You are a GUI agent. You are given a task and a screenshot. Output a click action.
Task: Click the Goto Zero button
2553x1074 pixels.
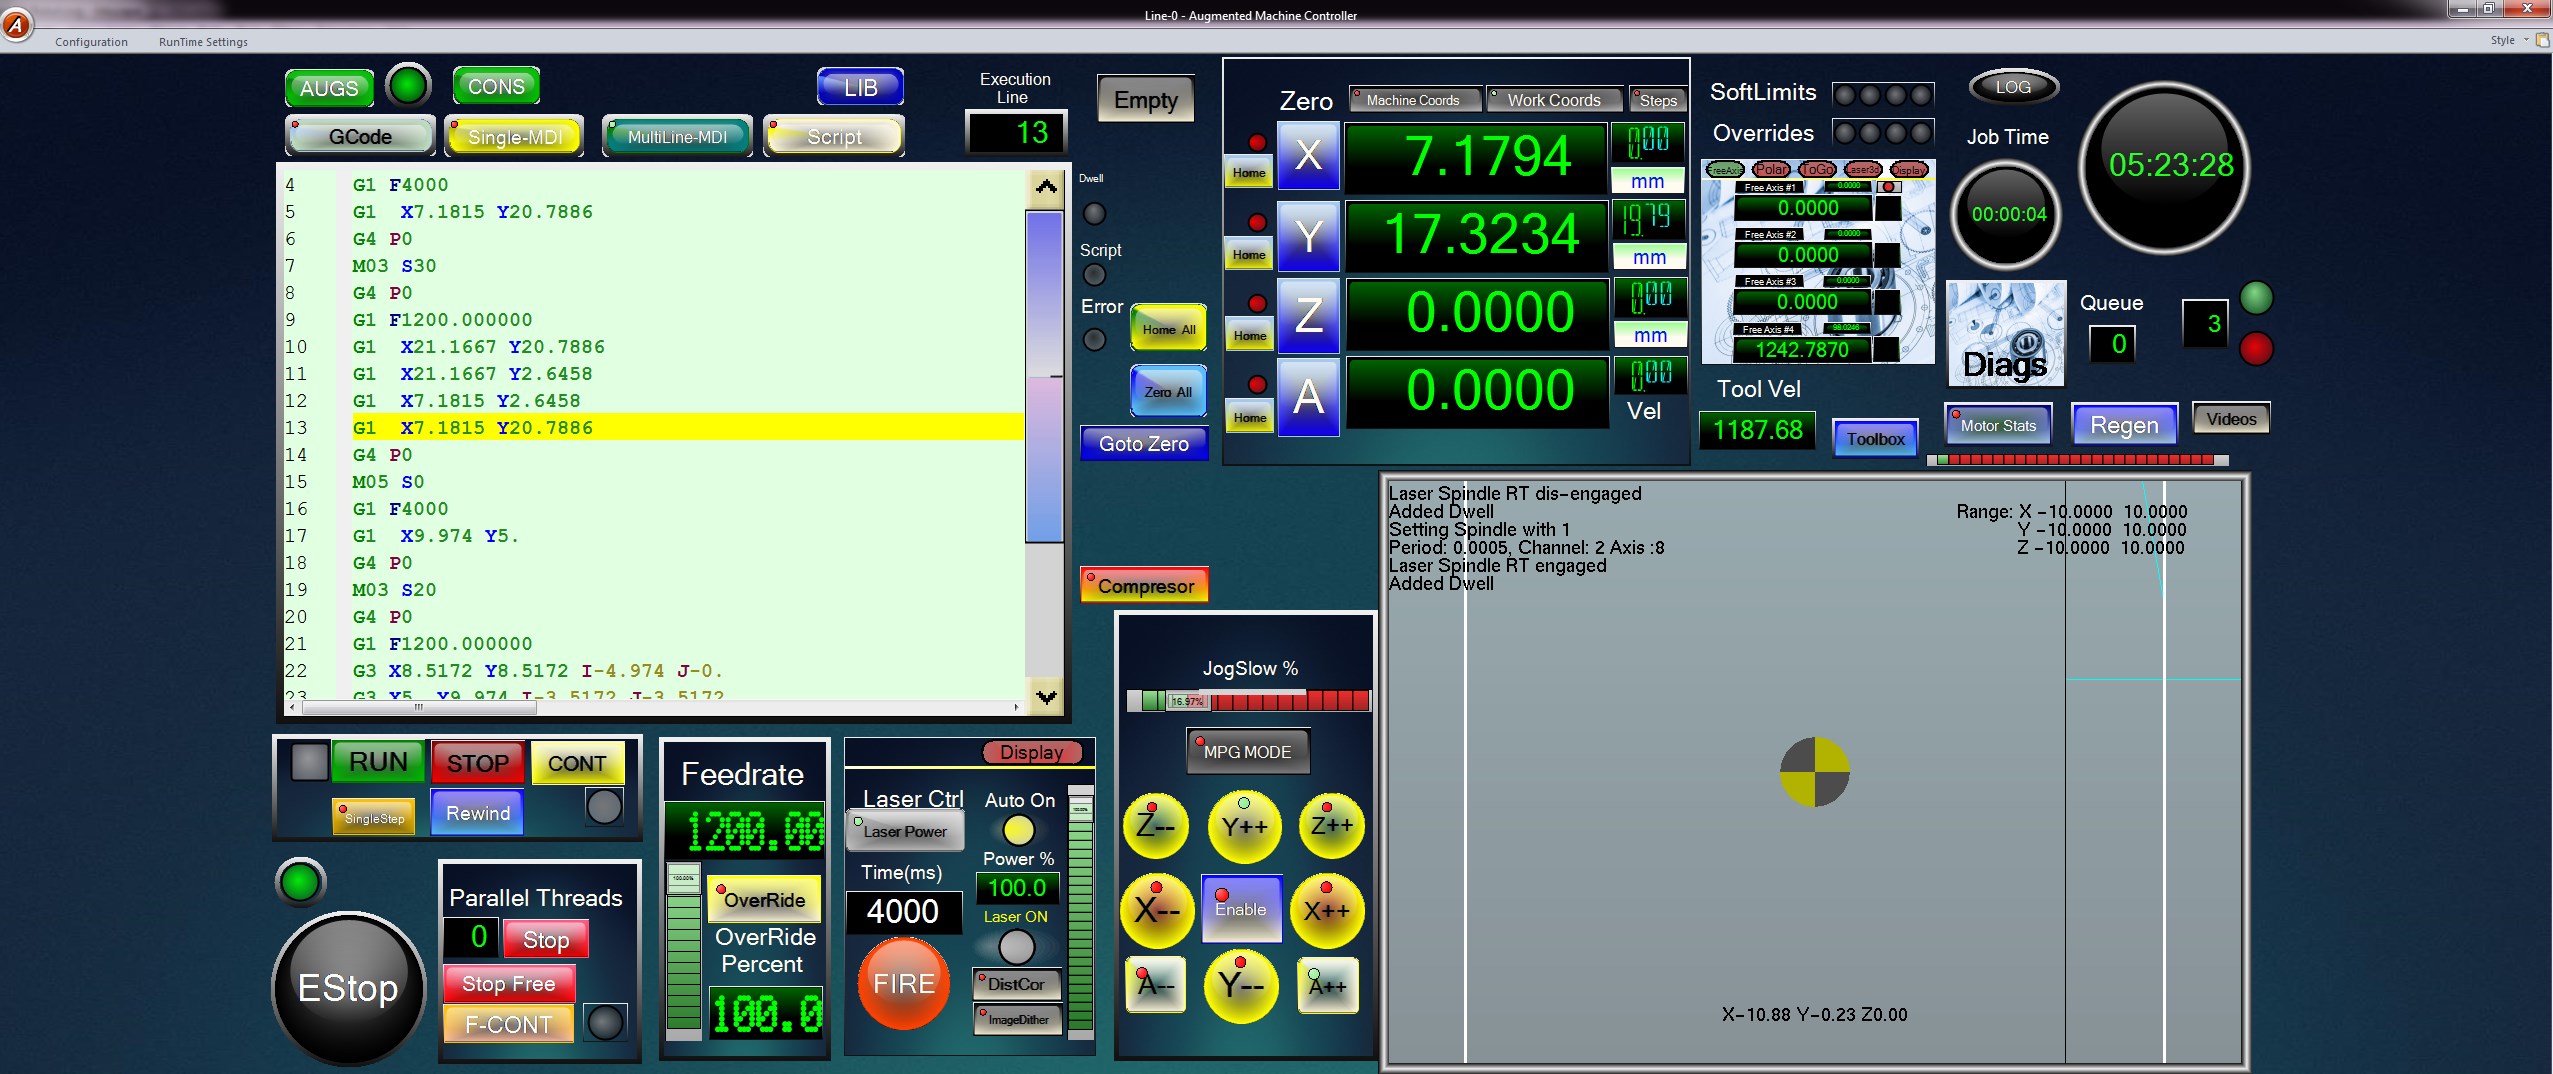(x=1144, y=444)
